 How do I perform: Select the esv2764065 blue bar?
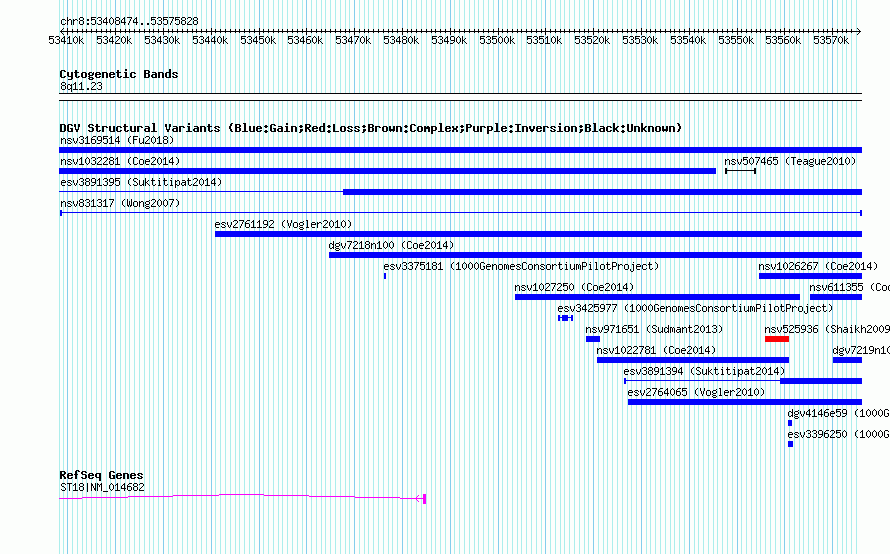(745, 402)
